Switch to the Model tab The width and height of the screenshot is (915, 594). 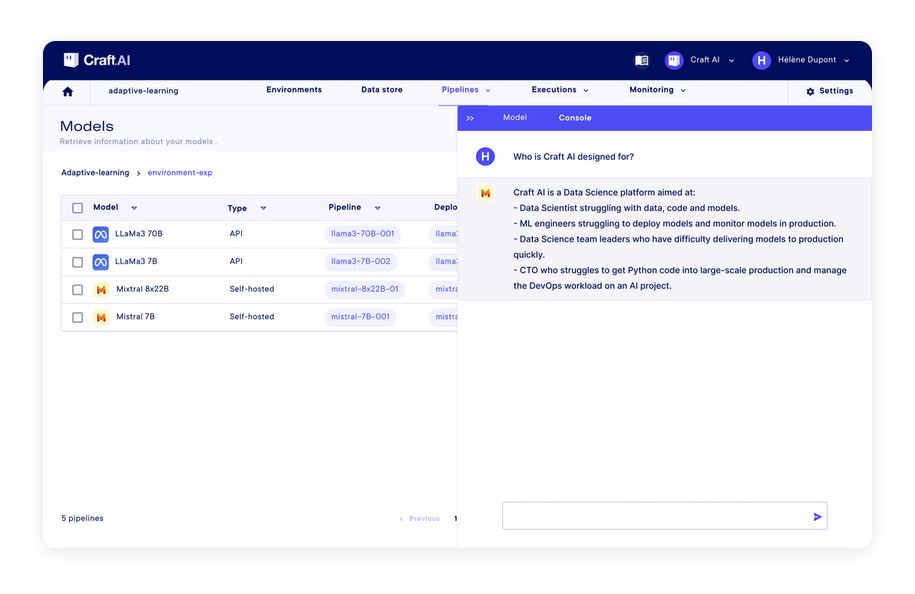coord(514,118)
